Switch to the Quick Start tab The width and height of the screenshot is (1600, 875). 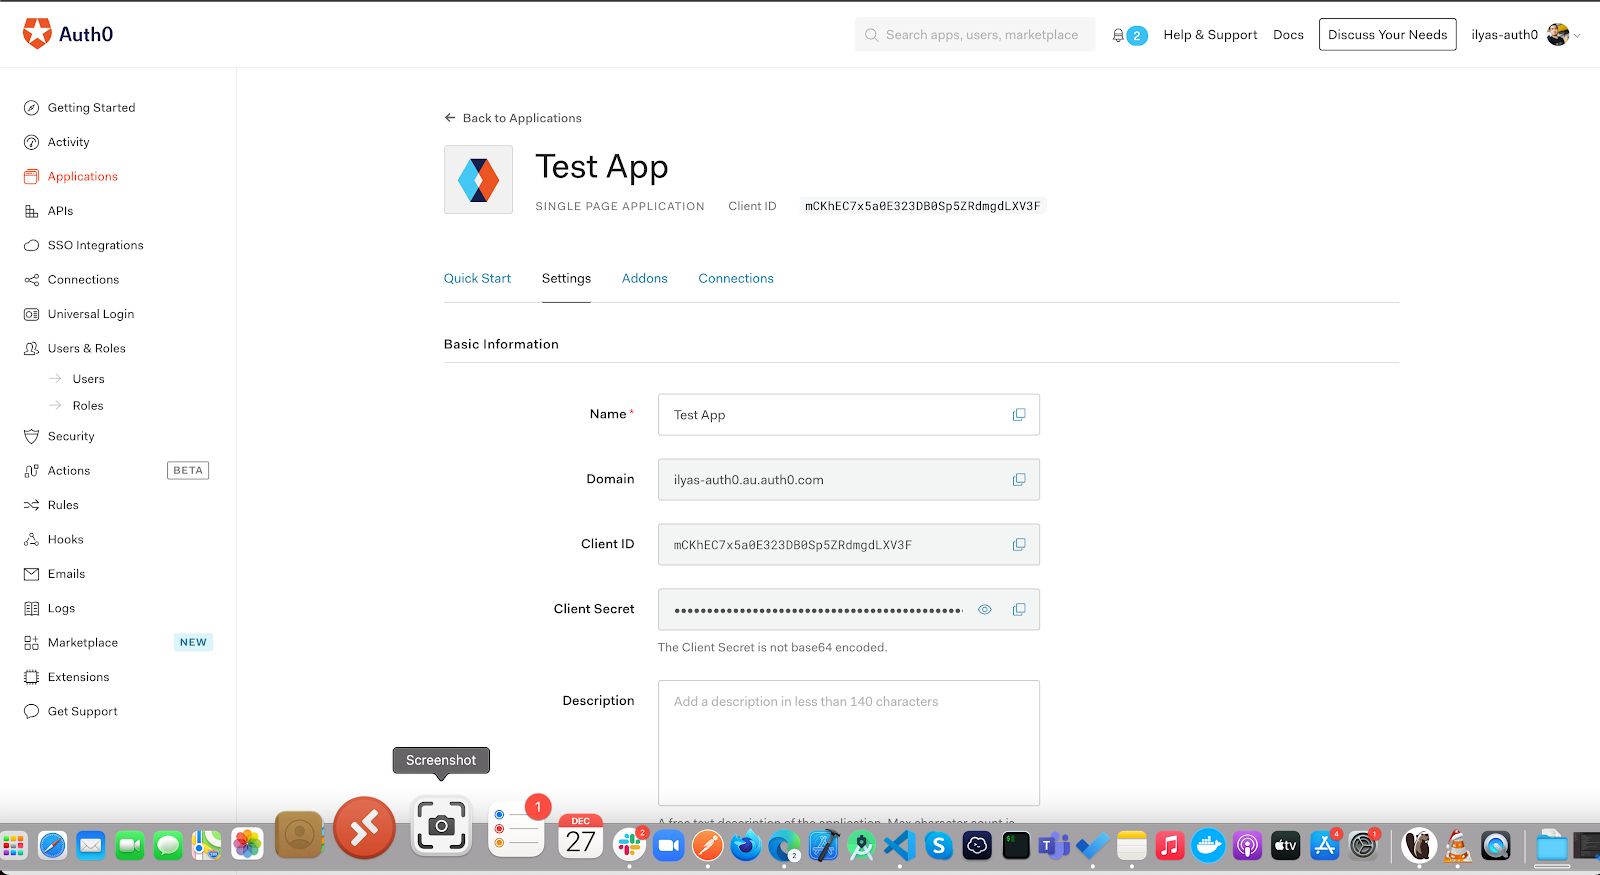tap(477, 279)
